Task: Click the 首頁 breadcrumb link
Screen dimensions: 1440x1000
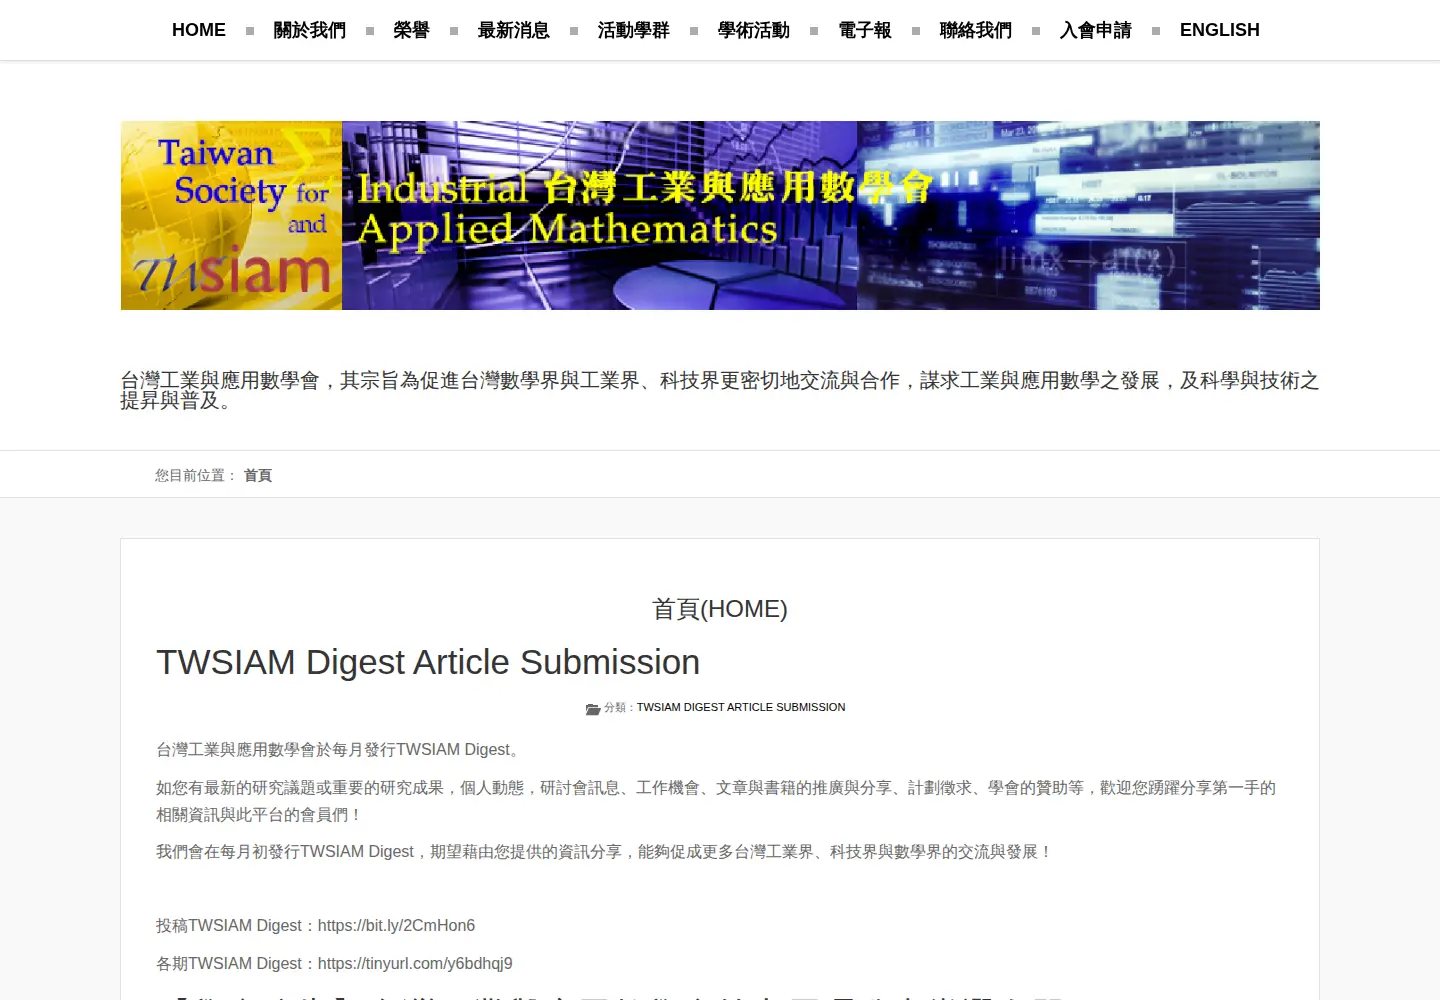Action: (258, 475)
